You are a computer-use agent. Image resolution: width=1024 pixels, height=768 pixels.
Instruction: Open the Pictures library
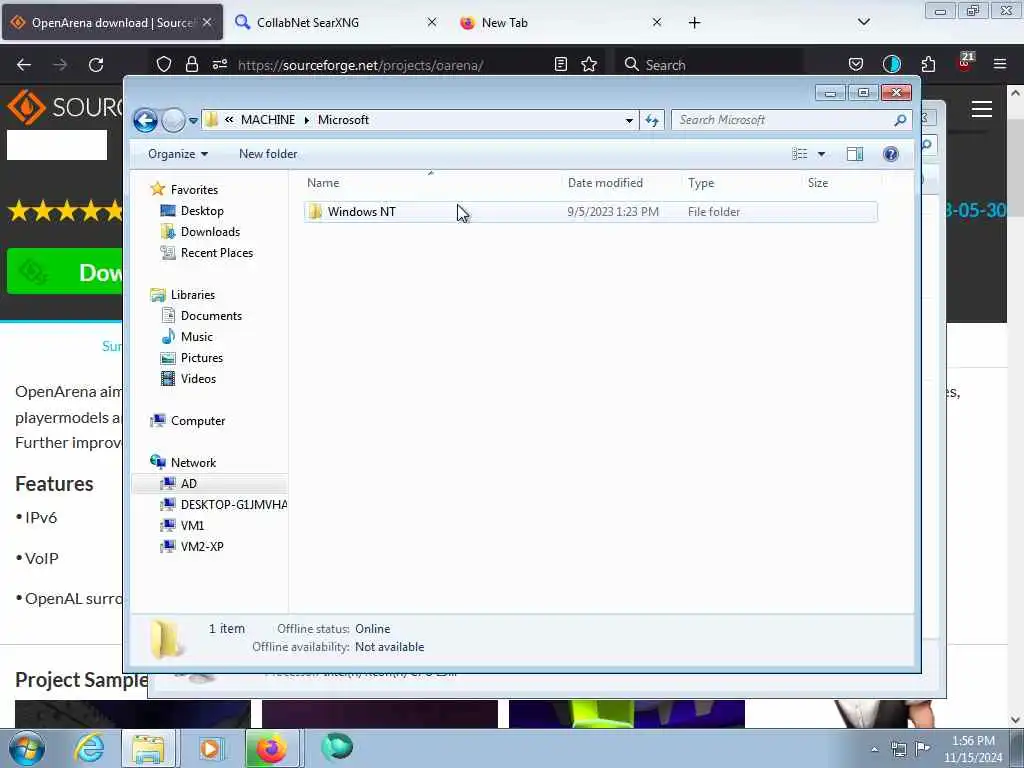(202, 358)
